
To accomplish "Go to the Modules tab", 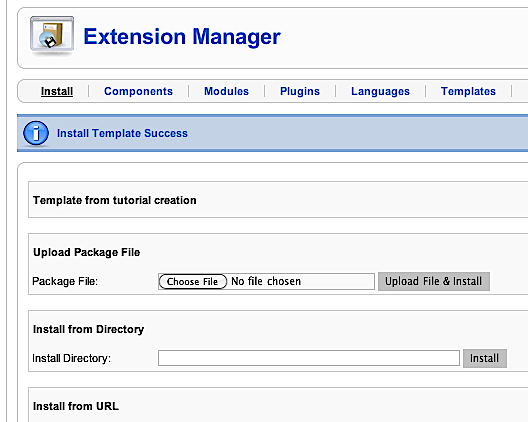I will point(226,91).
